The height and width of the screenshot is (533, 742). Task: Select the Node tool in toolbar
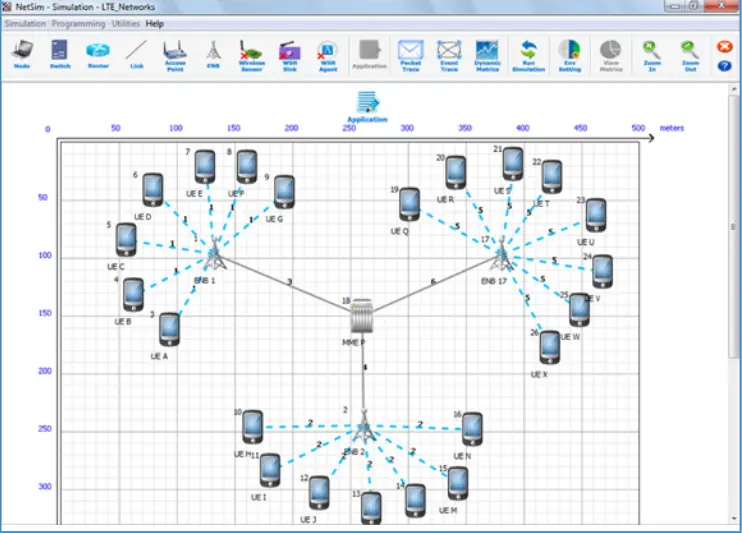[x=22, y=53]
